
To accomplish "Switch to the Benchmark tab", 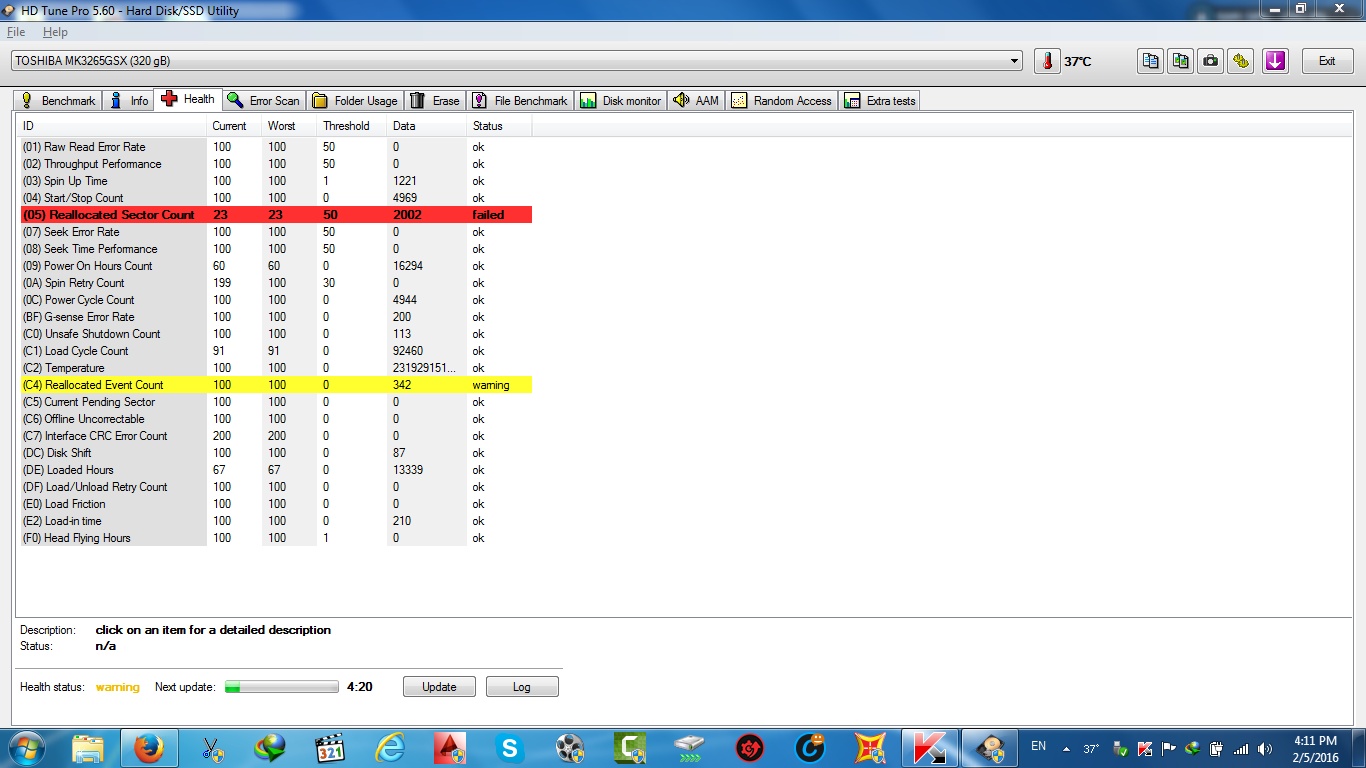I will [59, 100].
